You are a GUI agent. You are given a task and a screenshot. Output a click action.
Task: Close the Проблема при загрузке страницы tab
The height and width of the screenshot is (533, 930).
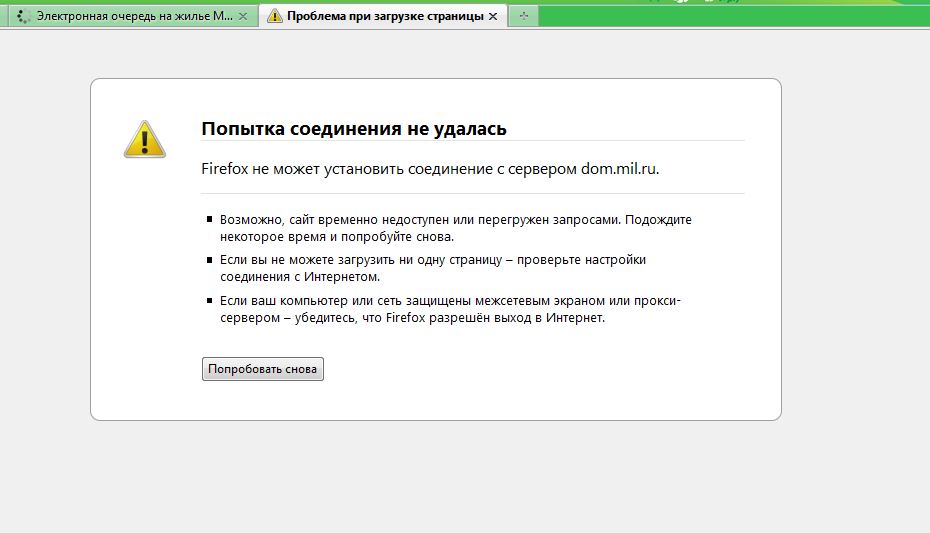point(492,17)
